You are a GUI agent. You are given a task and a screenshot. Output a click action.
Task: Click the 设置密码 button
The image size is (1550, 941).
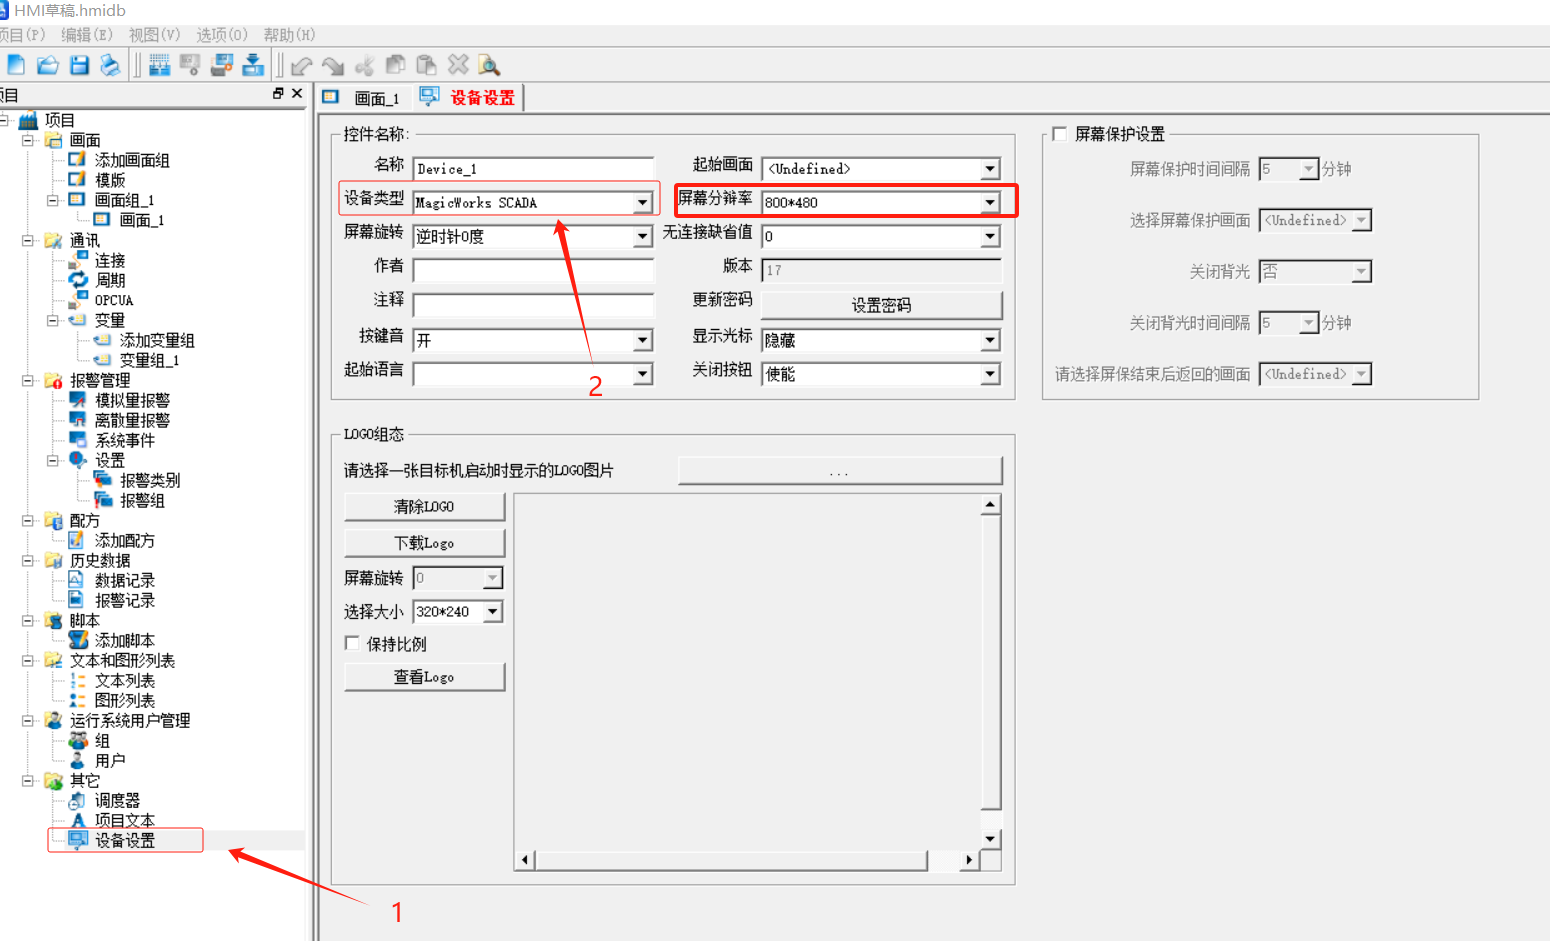point(881,305)
